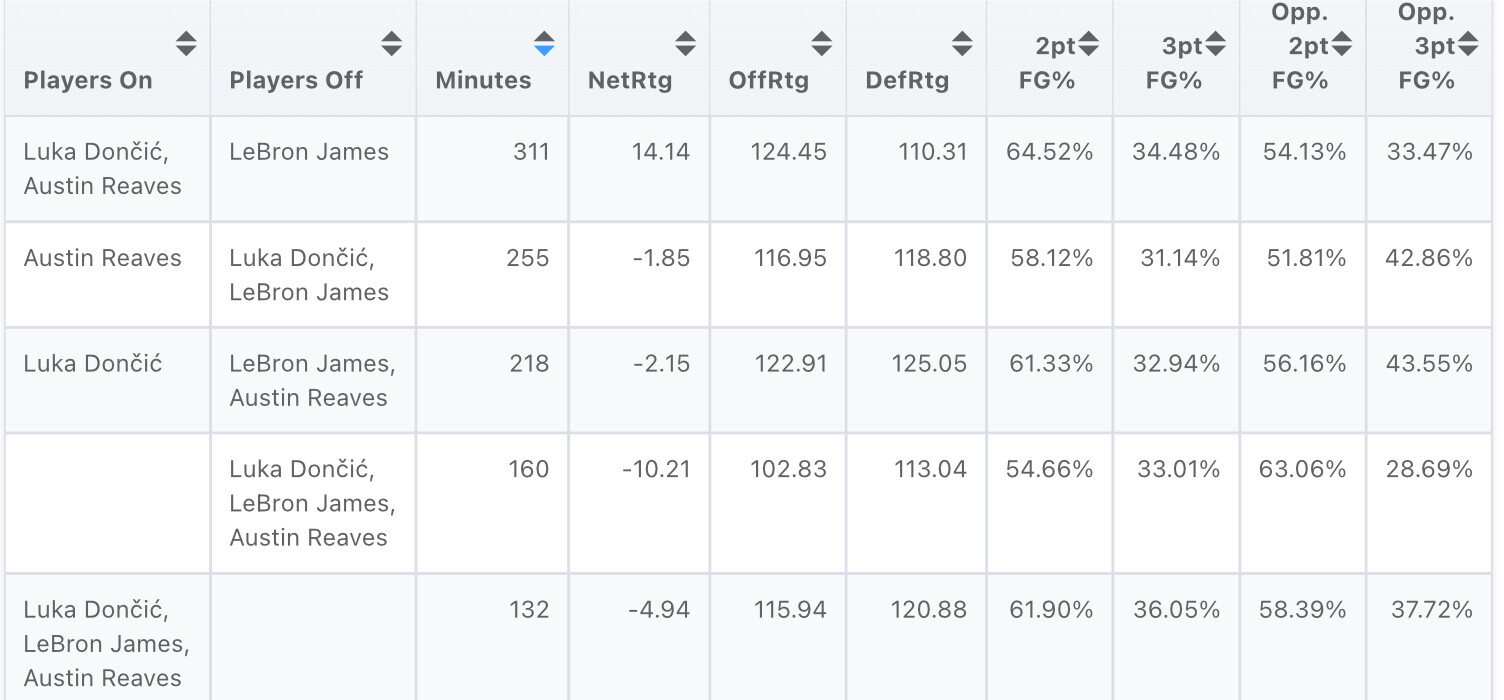Click the Players Off column header label
1504x700 pixels.
296,81
